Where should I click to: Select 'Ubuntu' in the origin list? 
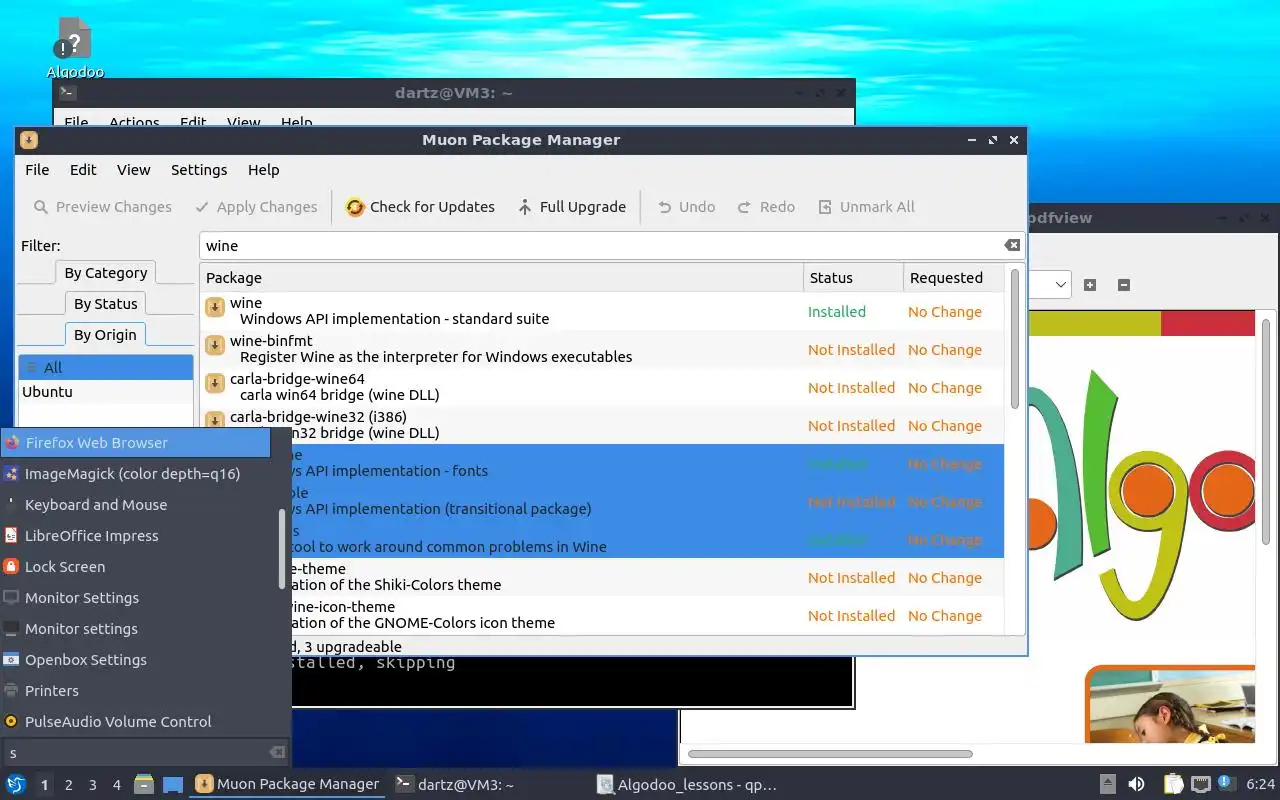coord(106,392)
